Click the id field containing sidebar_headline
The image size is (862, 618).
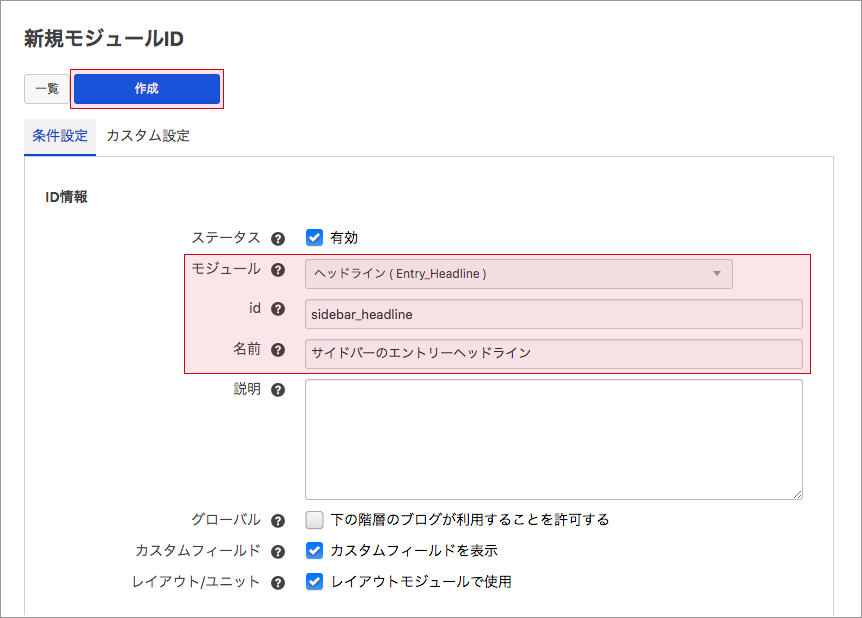point(553,314)
